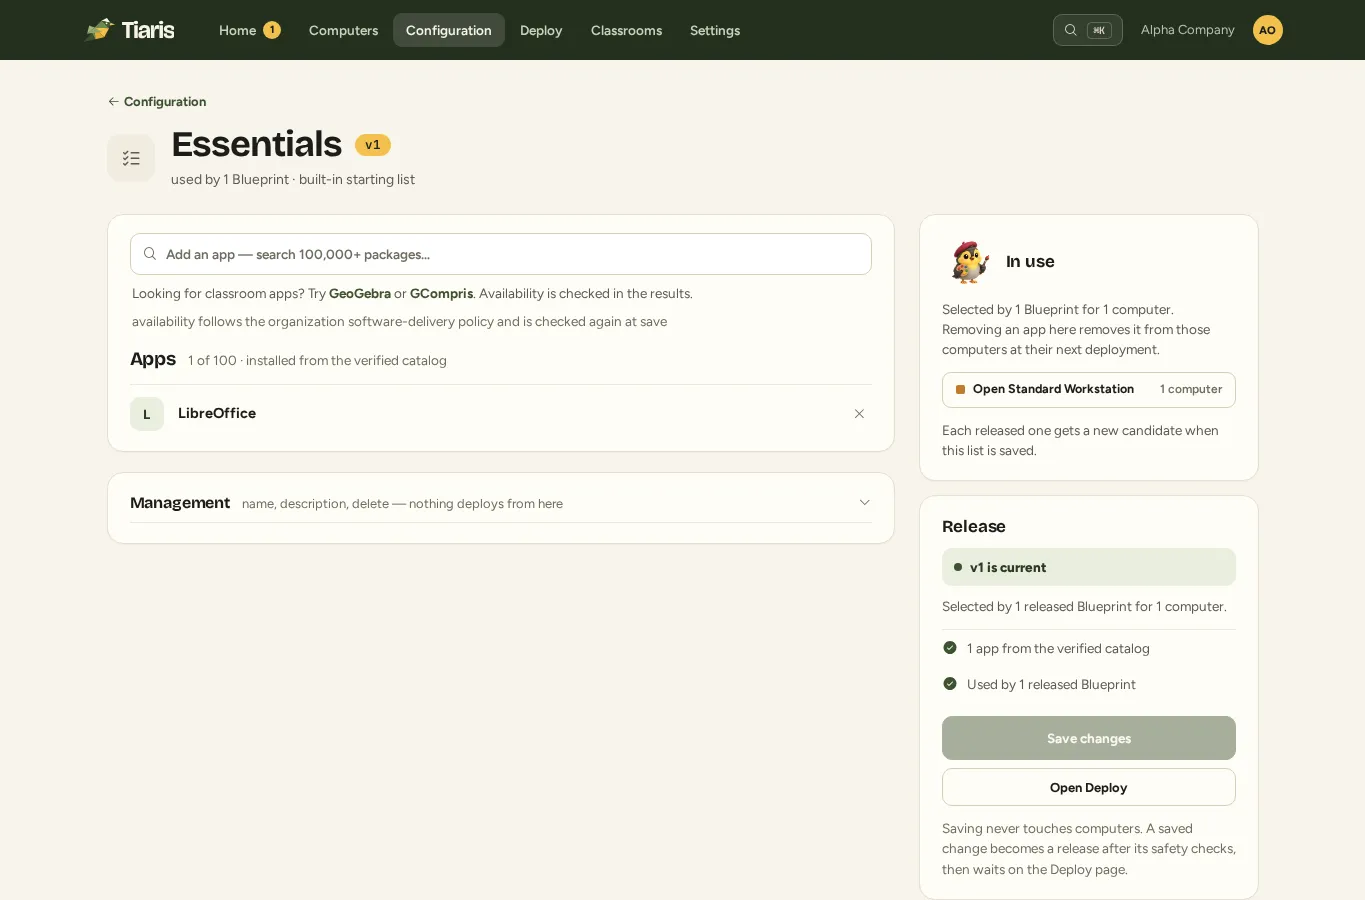Click the Essentials checklist icon
Viewport: 1365px width, 900px height.
click(131, 158)
